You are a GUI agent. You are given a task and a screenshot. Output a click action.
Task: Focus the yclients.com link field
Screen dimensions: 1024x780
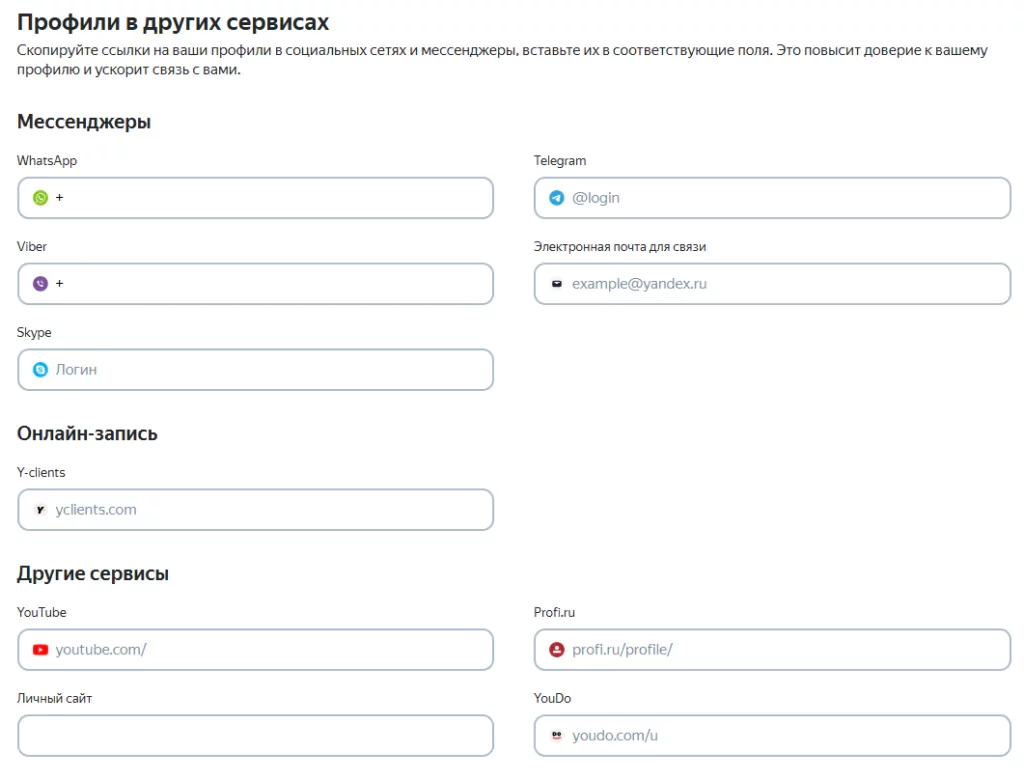coord(270,510)
